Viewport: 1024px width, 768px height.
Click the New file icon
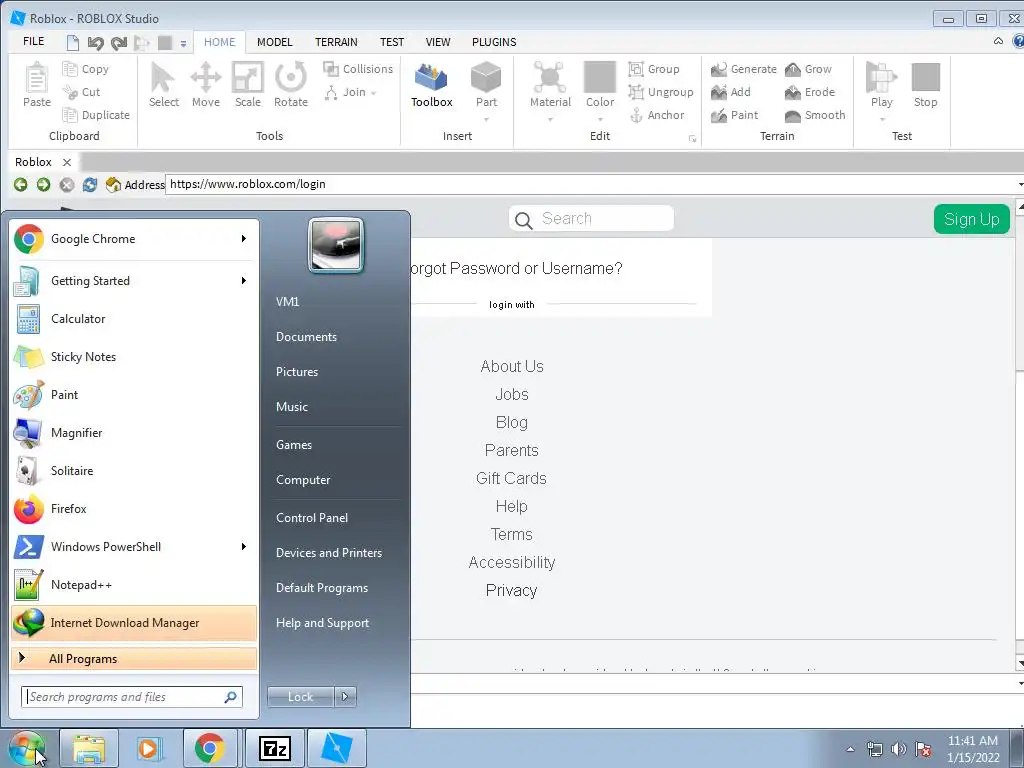pos(73,43)
